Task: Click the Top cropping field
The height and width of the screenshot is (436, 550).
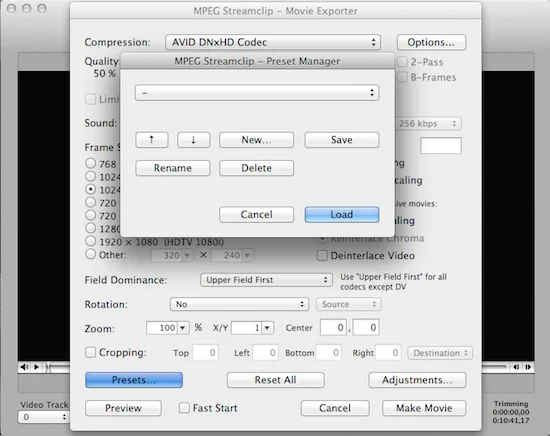Action: [205, 353]
